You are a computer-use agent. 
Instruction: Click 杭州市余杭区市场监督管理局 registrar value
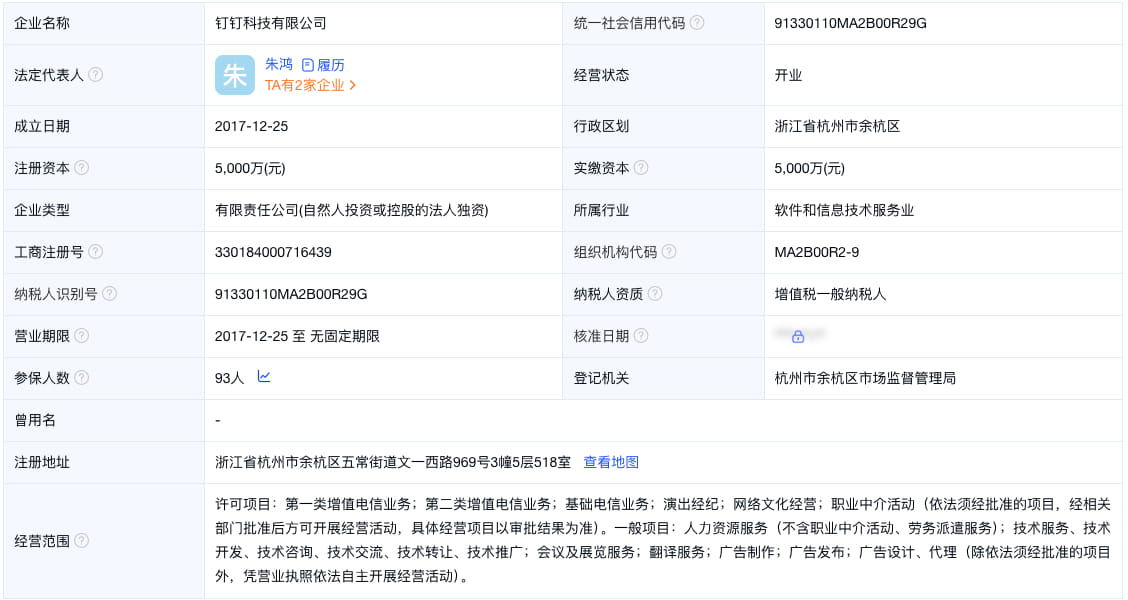pyautogui.click(x=865, y=378)
